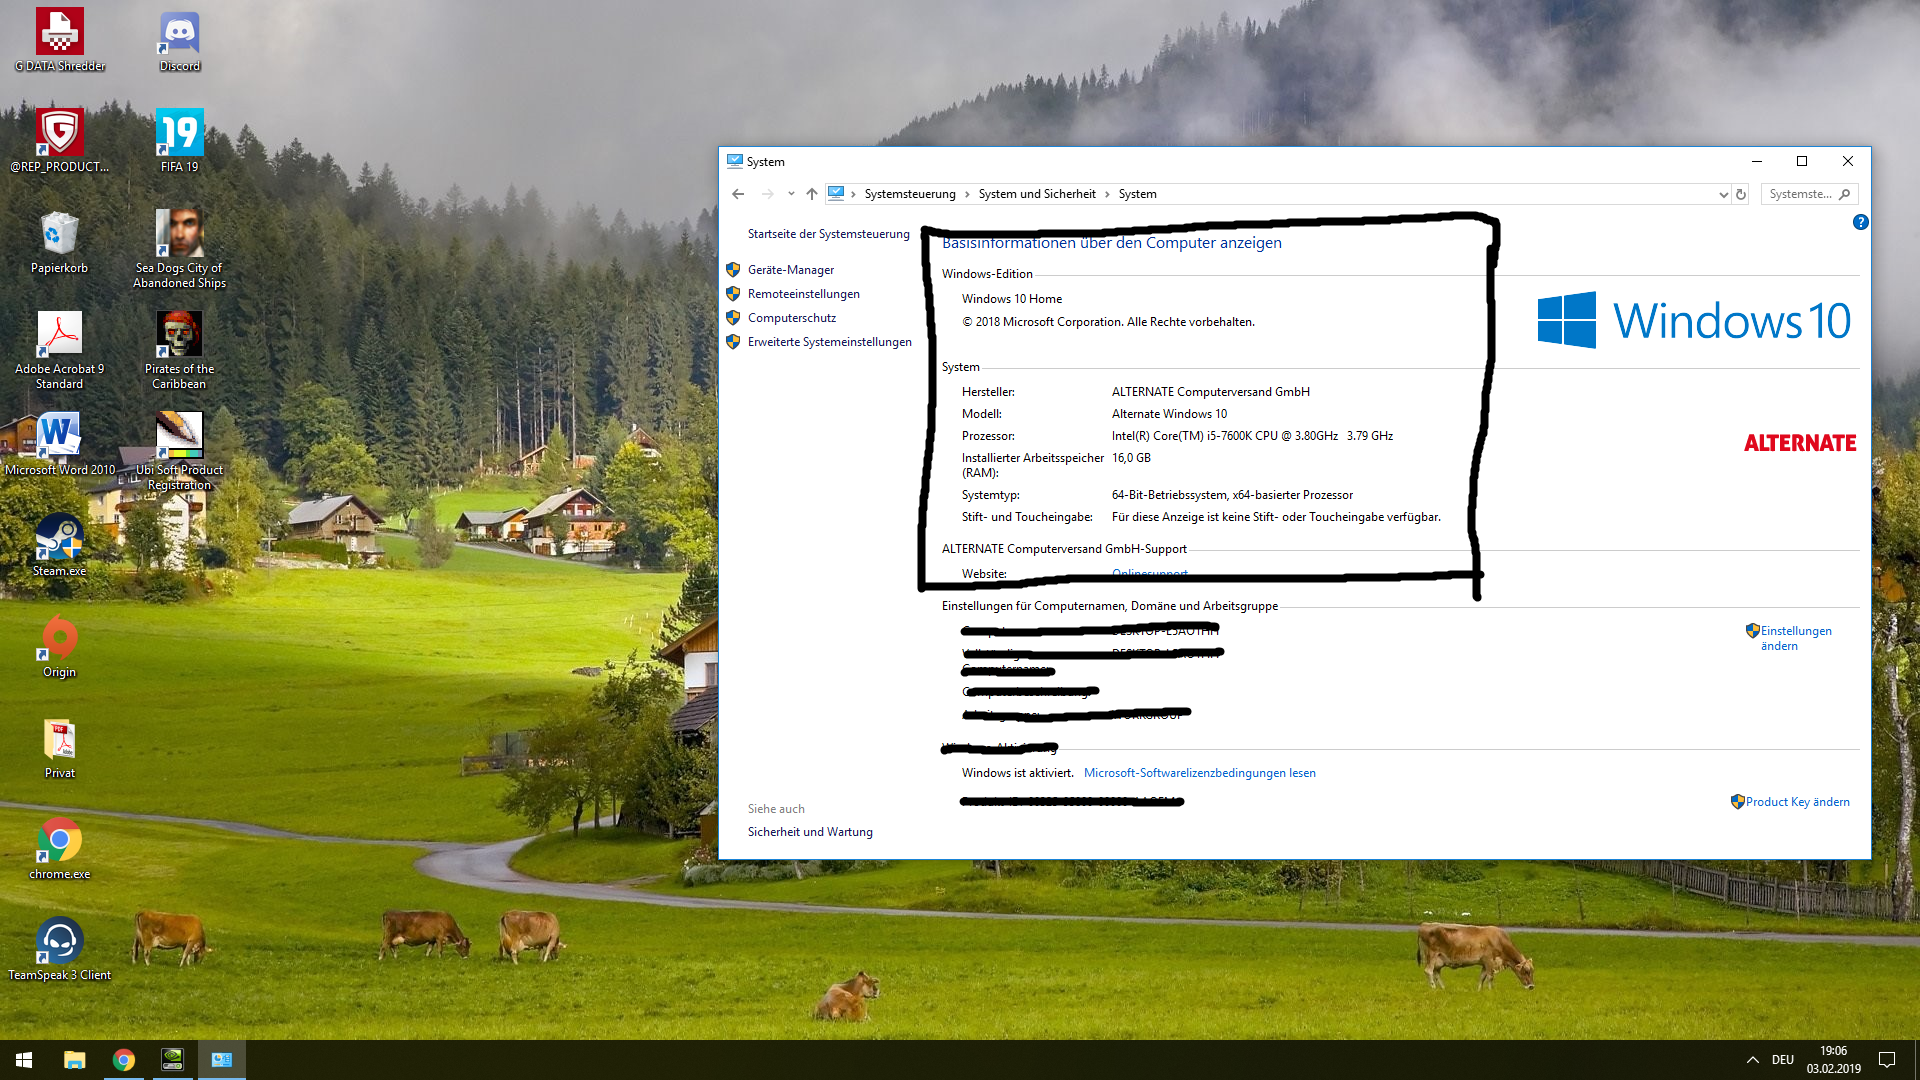Launch Steam.exe desktop icon
This screenshot has width=1920, height=1080.
click(60, 545)
